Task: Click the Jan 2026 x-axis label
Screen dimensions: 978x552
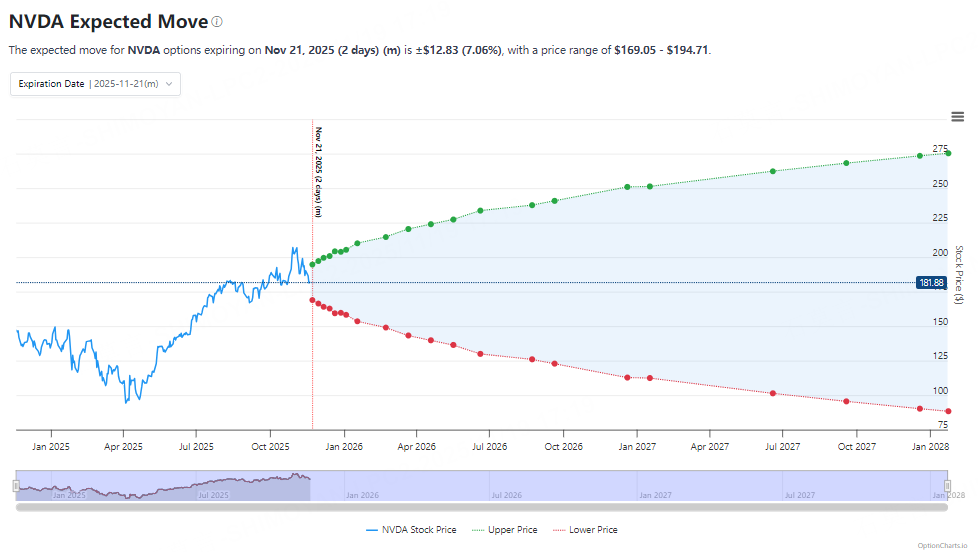Action: click(344, 447)
